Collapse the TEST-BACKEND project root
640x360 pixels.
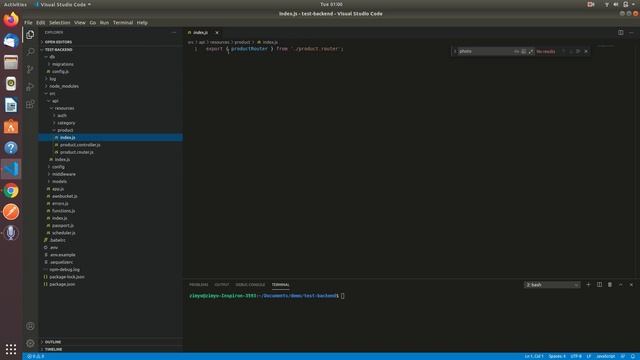point(58,49)
